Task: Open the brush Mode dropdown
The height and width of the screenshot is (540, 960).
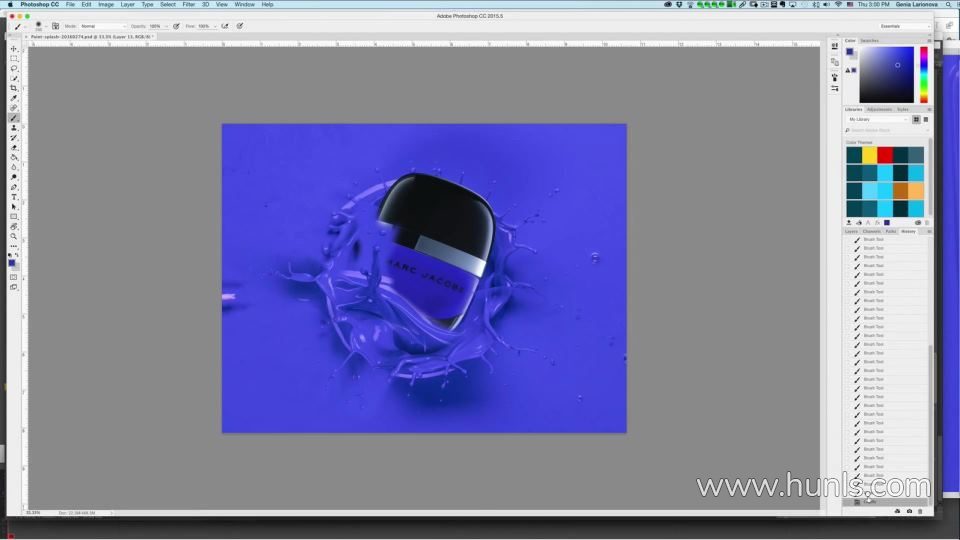Action: point(103,26)
